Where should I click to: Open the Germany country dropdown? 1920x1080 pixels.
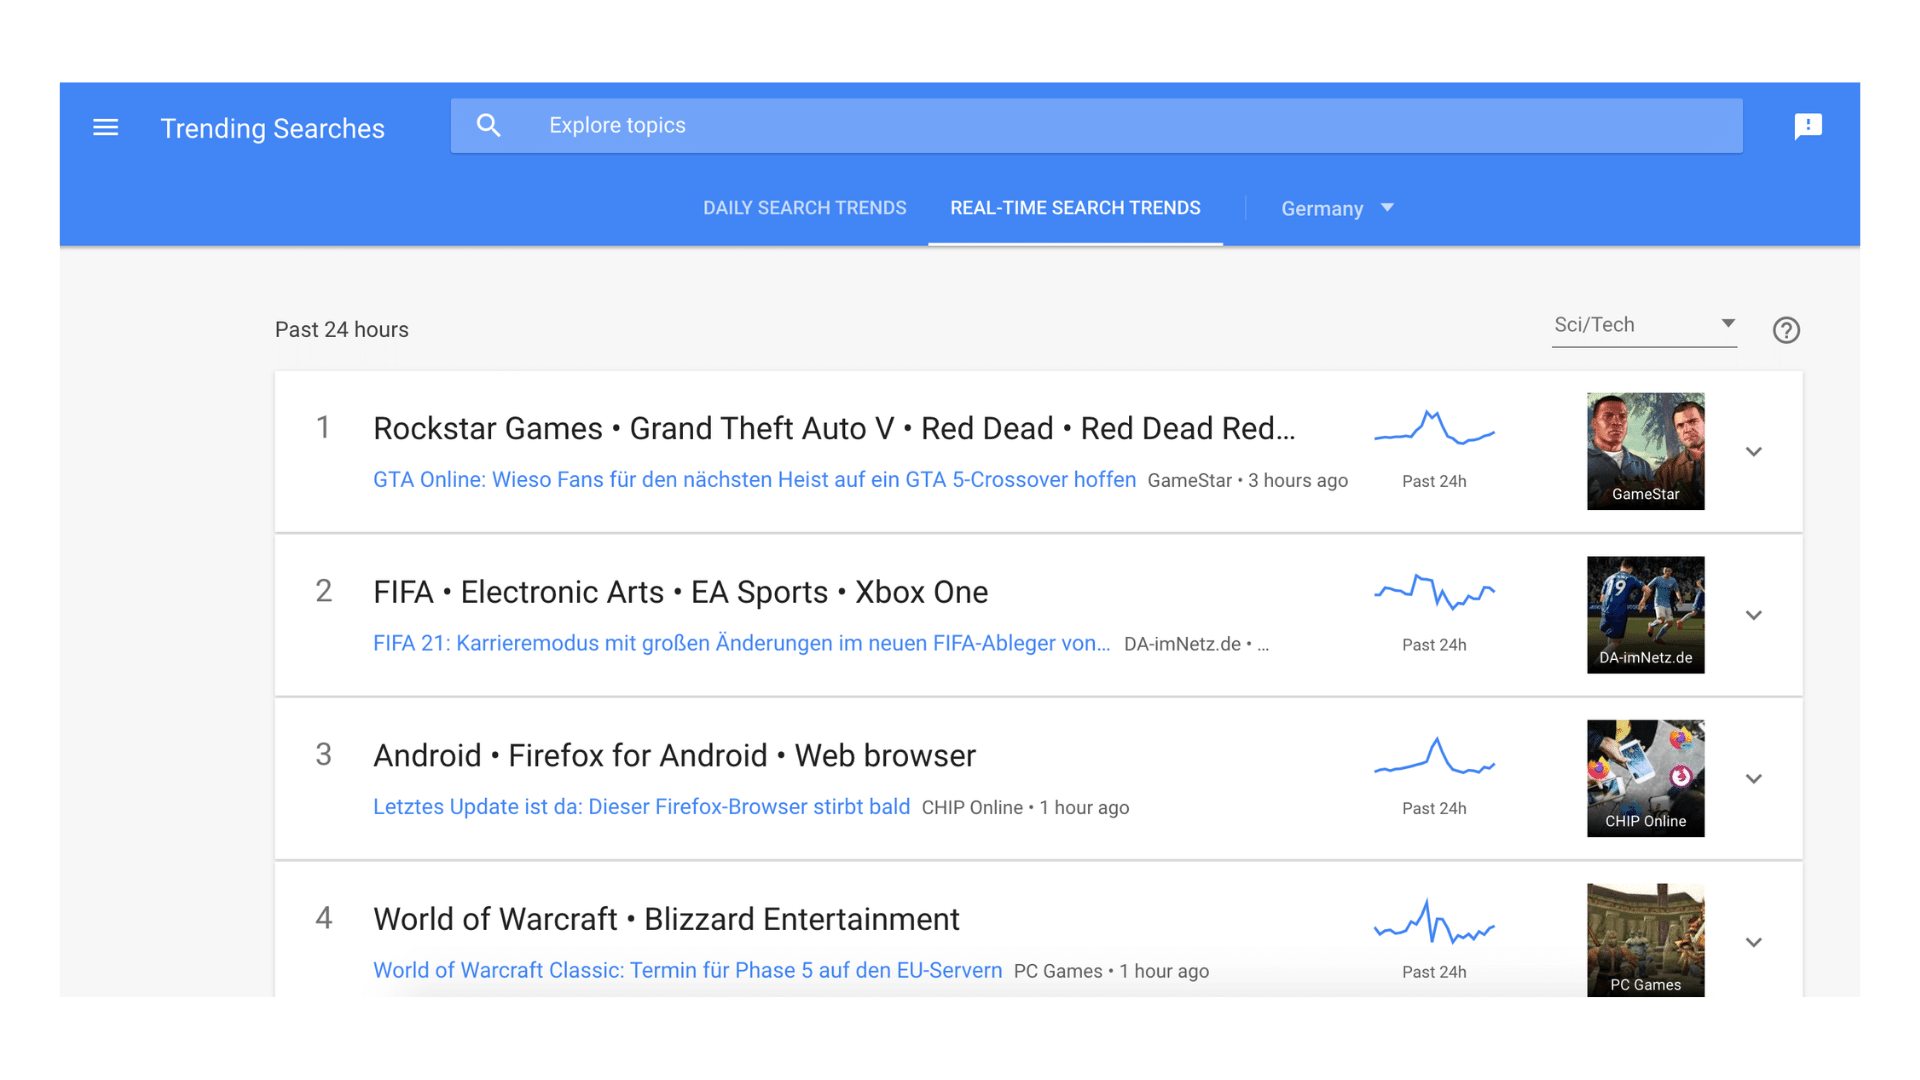[x=1337, y=208]
